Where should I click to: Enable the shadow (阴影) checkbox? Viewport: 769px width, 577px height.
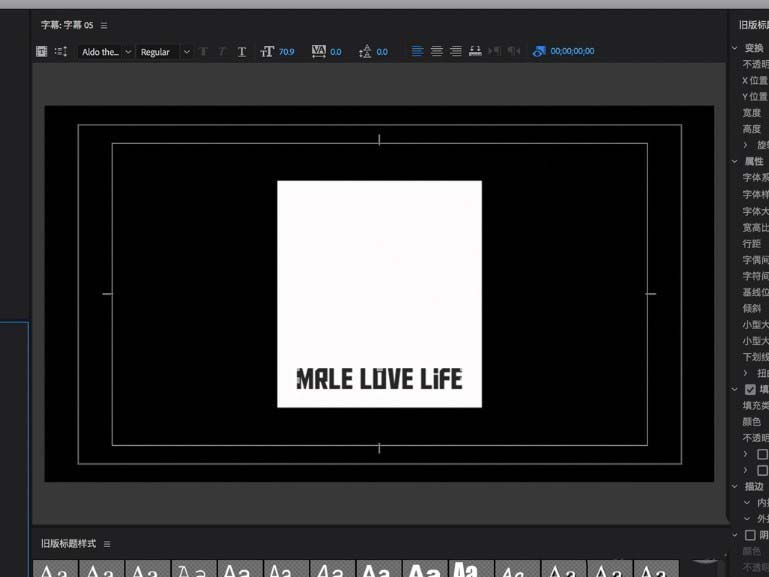click(750, 535)
